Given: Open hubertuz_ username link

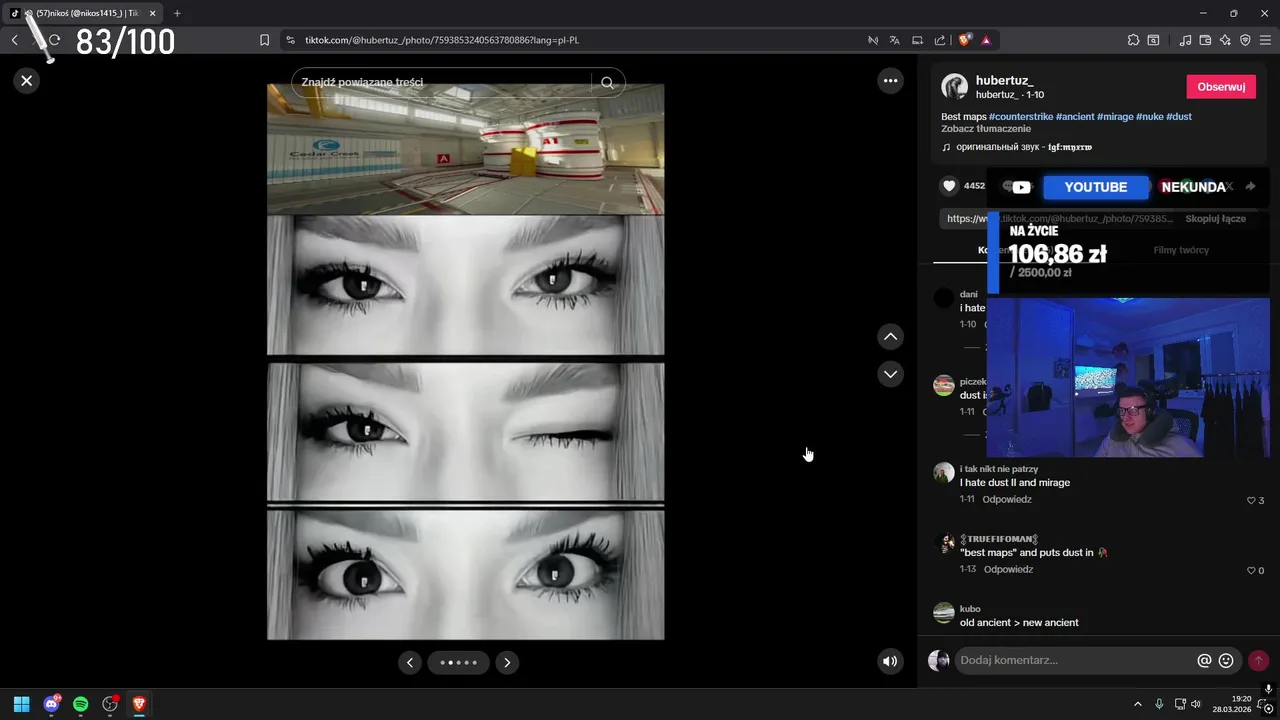Looking at the screenshot, I should [1004, 80].
